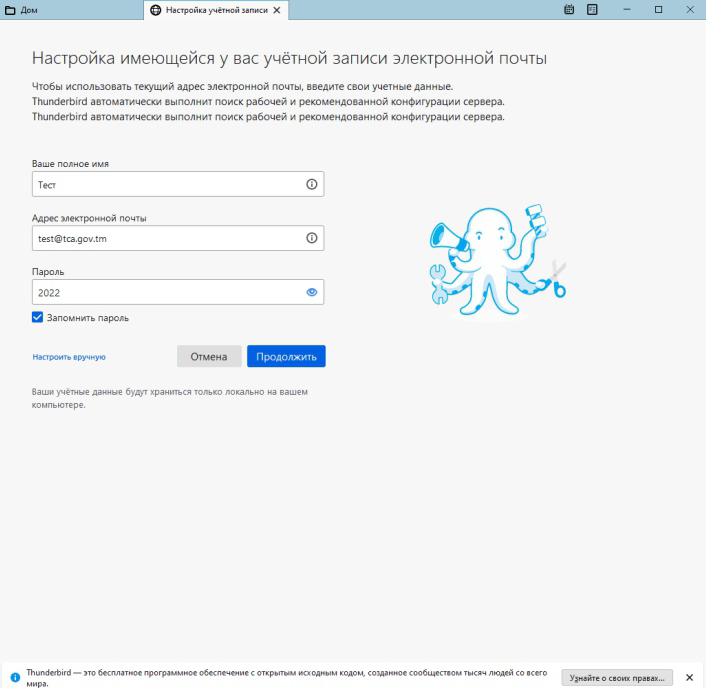Open the calendar icon in the title bar

569,9
